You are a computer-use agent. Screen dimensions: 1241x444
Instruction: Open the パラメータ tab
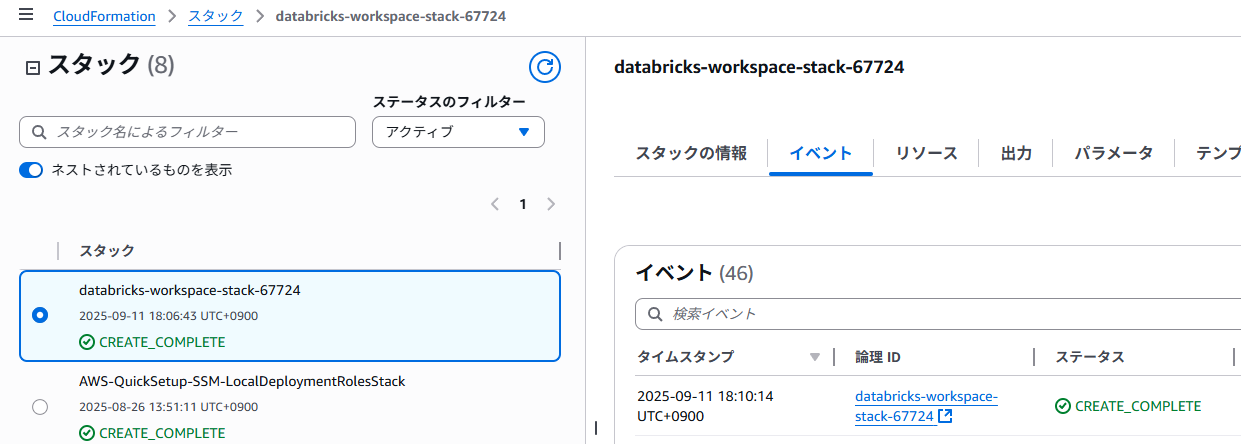point(1113,153)
